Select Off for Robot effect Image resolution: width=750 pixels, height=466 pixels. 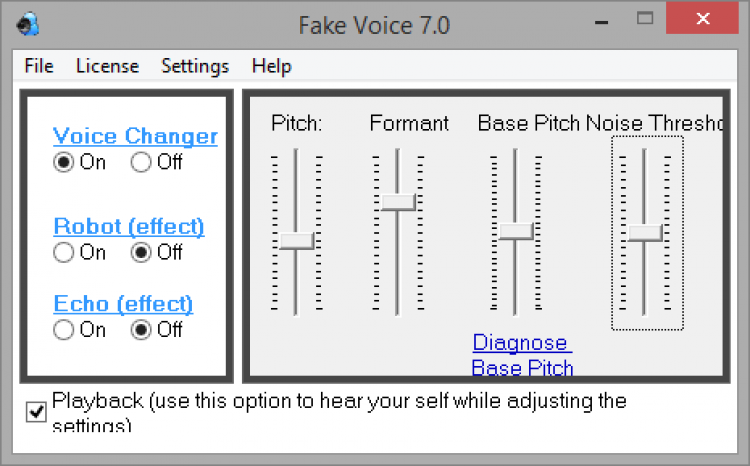[x=141, y=253]
